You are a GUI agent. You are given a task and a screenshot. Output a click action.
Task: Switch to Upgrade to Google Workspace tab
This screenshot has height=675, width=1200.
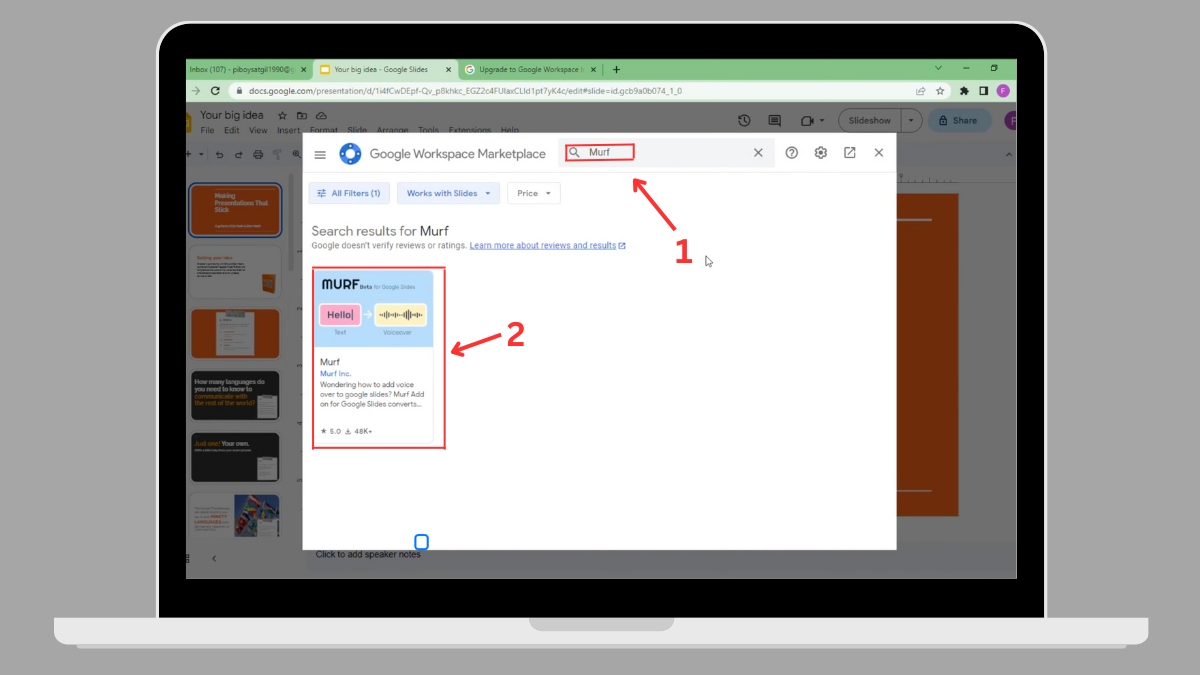coord(528,69)
